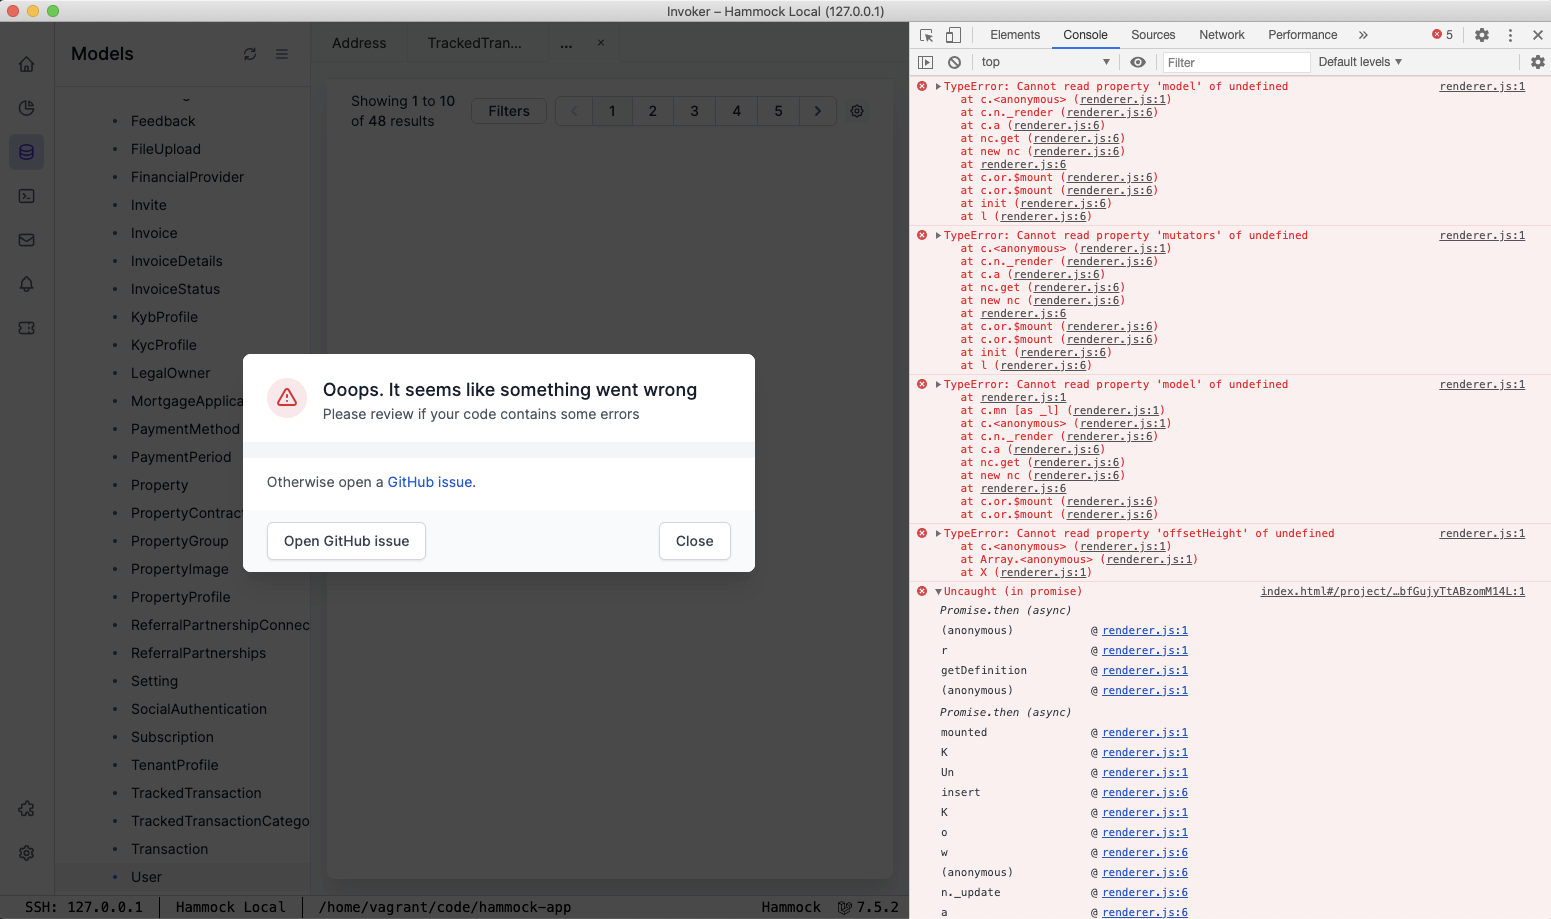Click the ticket icon in the sidebar
This screenshot has width=1551, height=919.
26,328
